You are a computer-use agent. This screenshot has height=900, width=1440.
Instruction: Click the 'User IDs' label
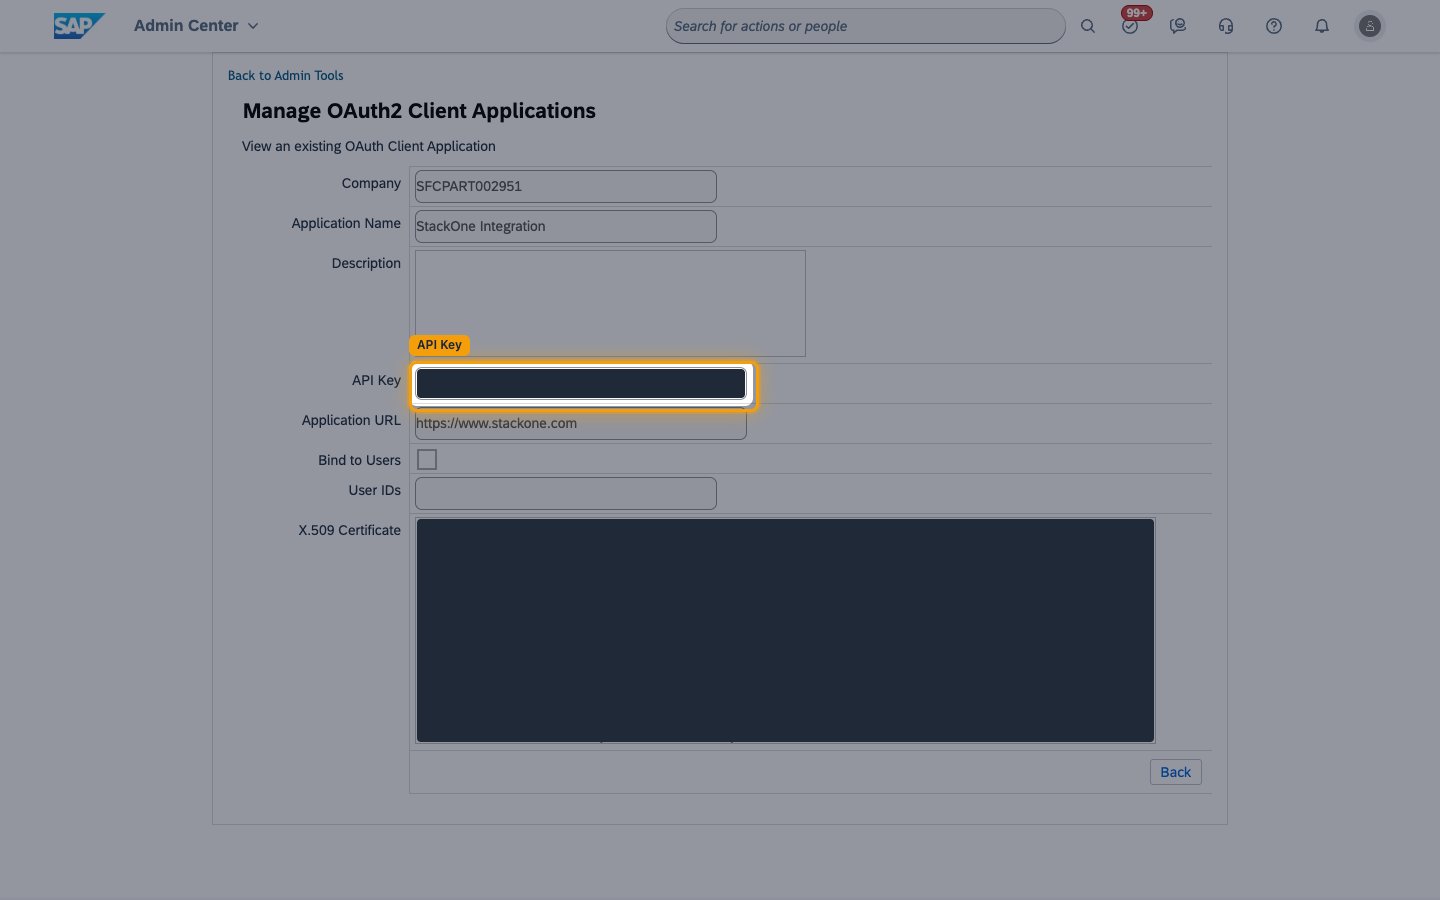374,490
